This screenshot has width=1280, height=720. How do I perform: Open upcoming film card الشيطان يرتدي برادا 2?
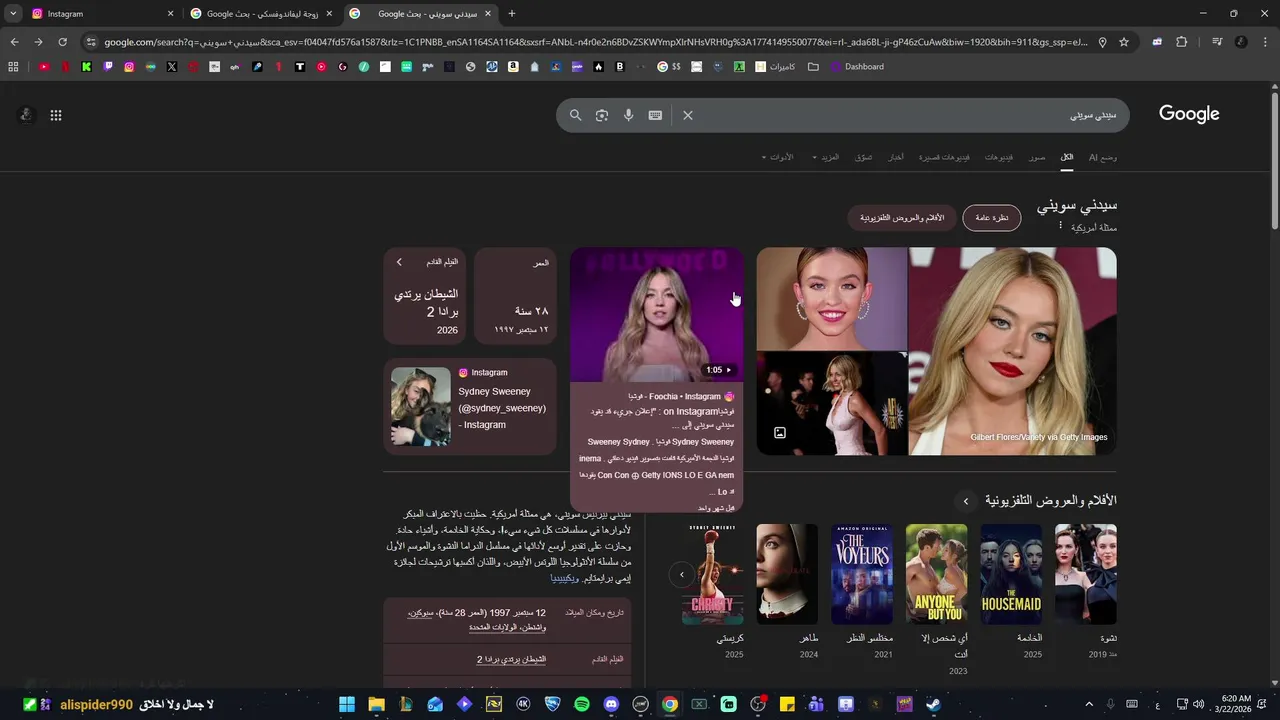(x=425, y=296)
